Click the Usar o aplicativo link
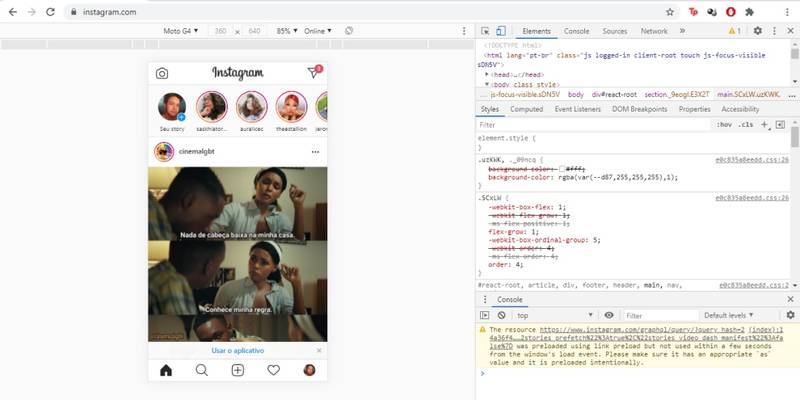This screenshot has width=800, height=400. (x=238, y=351)
